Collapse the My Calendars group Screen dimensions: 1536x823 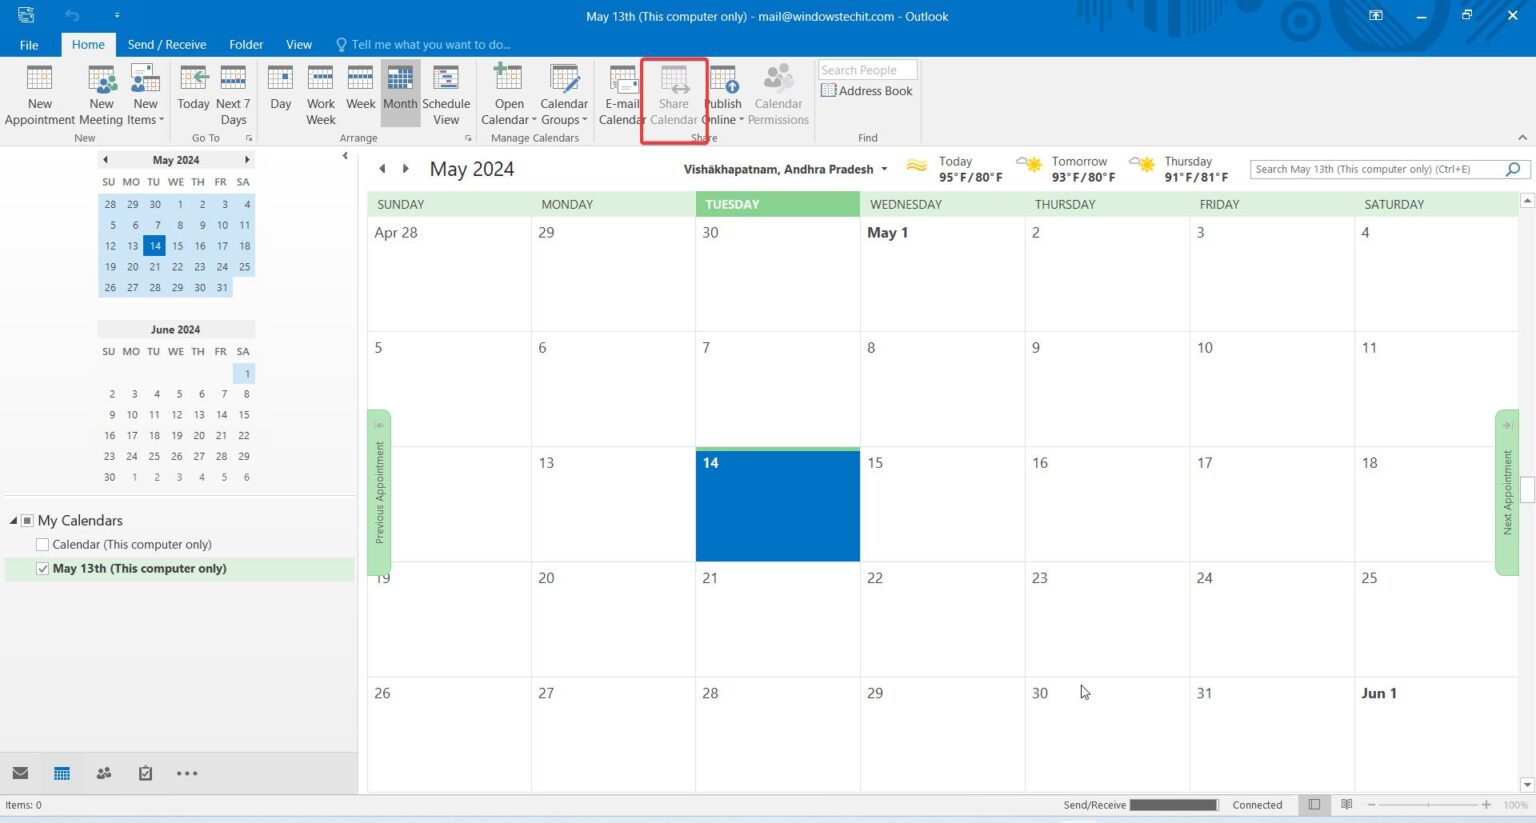click(x=13, y=520)
